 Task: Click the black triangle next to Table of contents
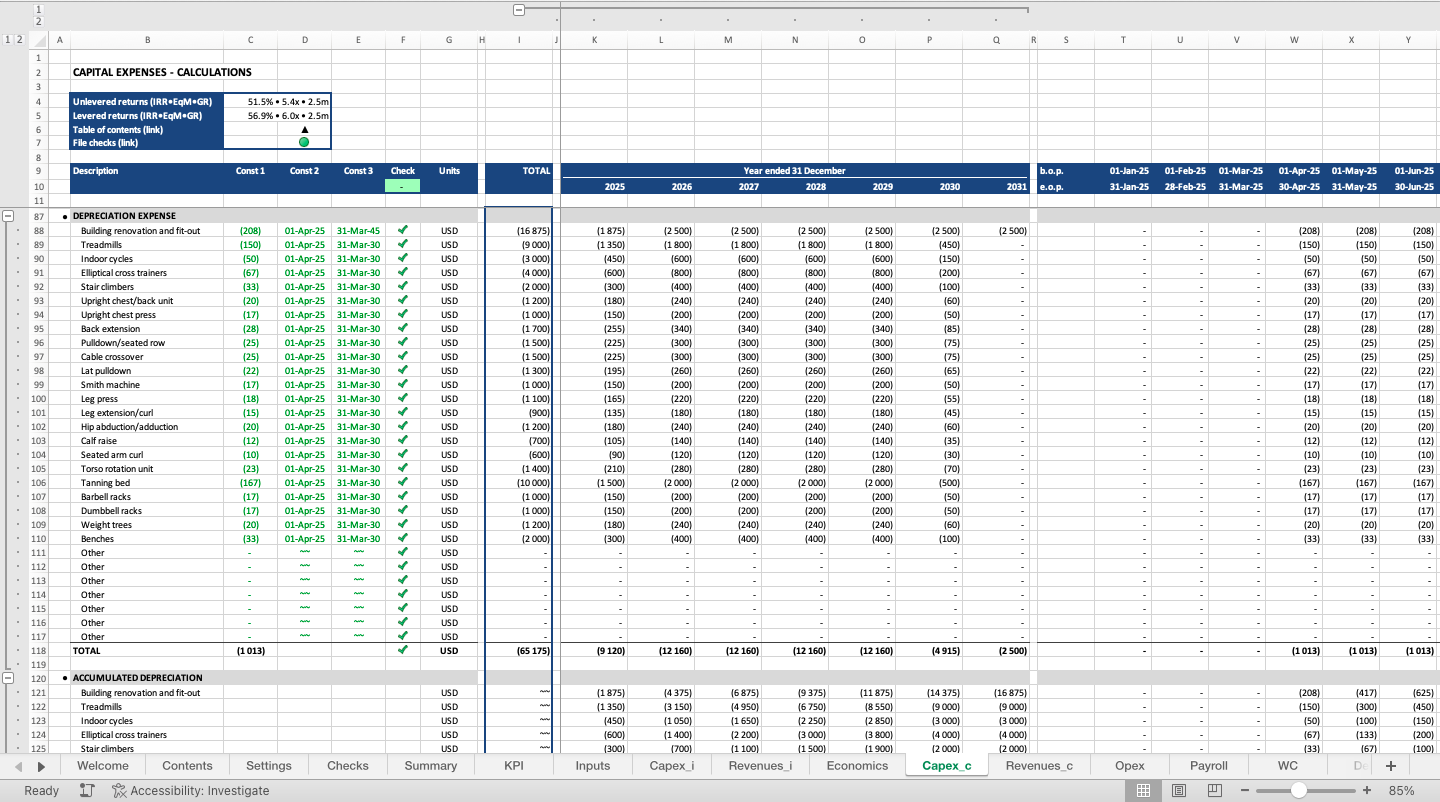(303, 129)
